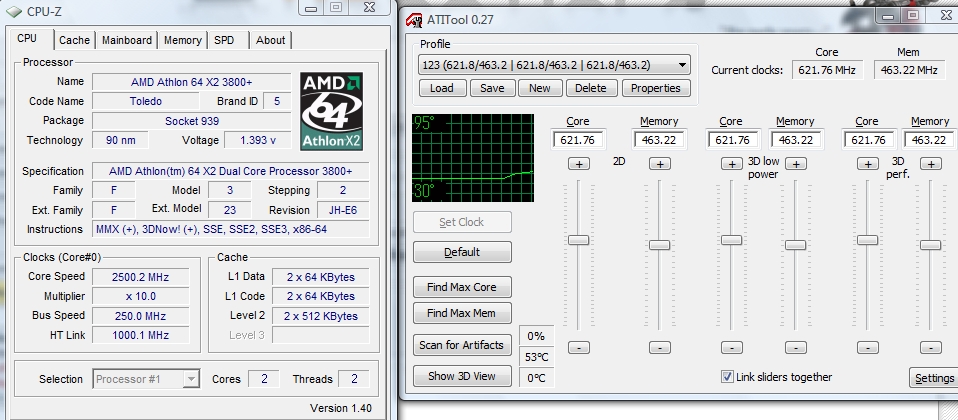Click the 3D perf Memory input field

click(929, 140)
